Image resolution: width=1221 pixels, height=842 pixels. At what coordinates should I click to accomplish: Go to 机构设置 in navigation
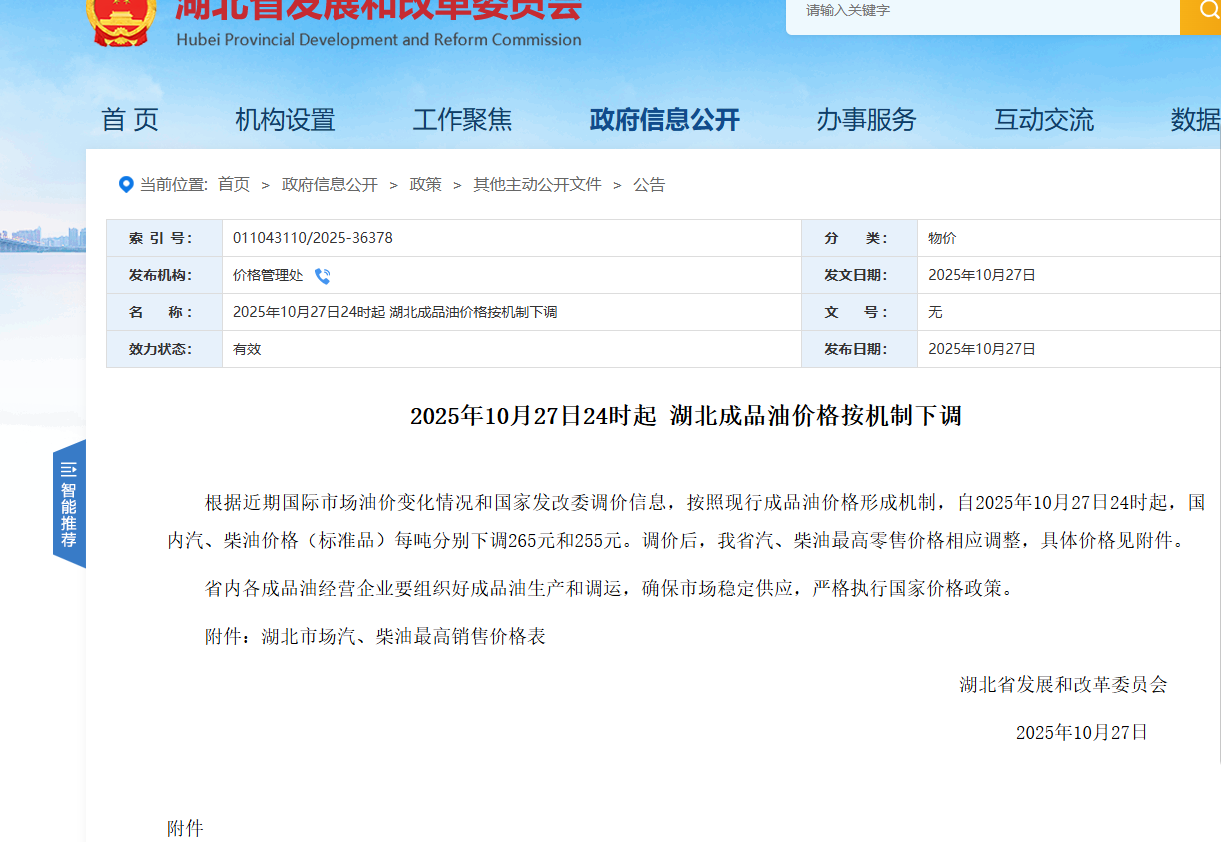(x=285, y=120)
